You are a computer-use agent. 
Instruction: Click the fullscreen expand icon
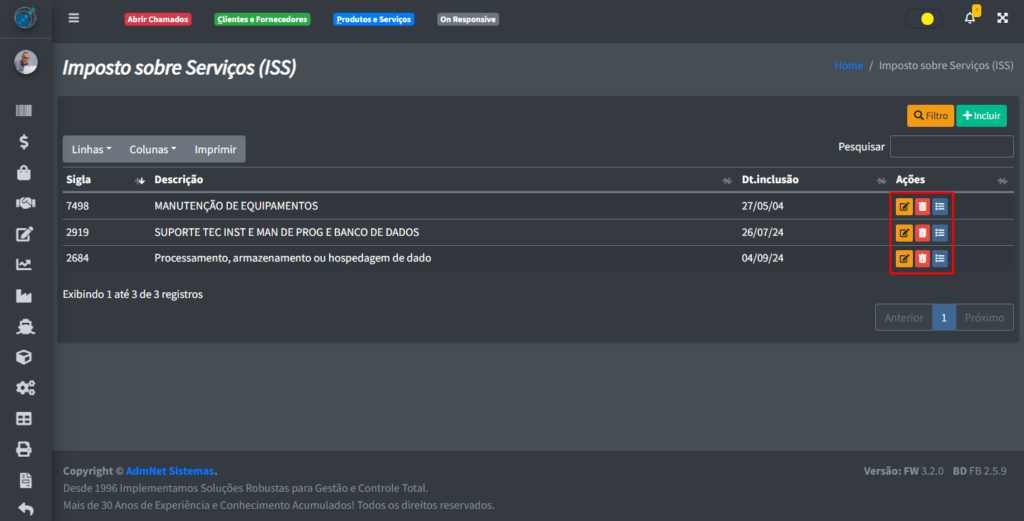click(x=1002, y=18)
